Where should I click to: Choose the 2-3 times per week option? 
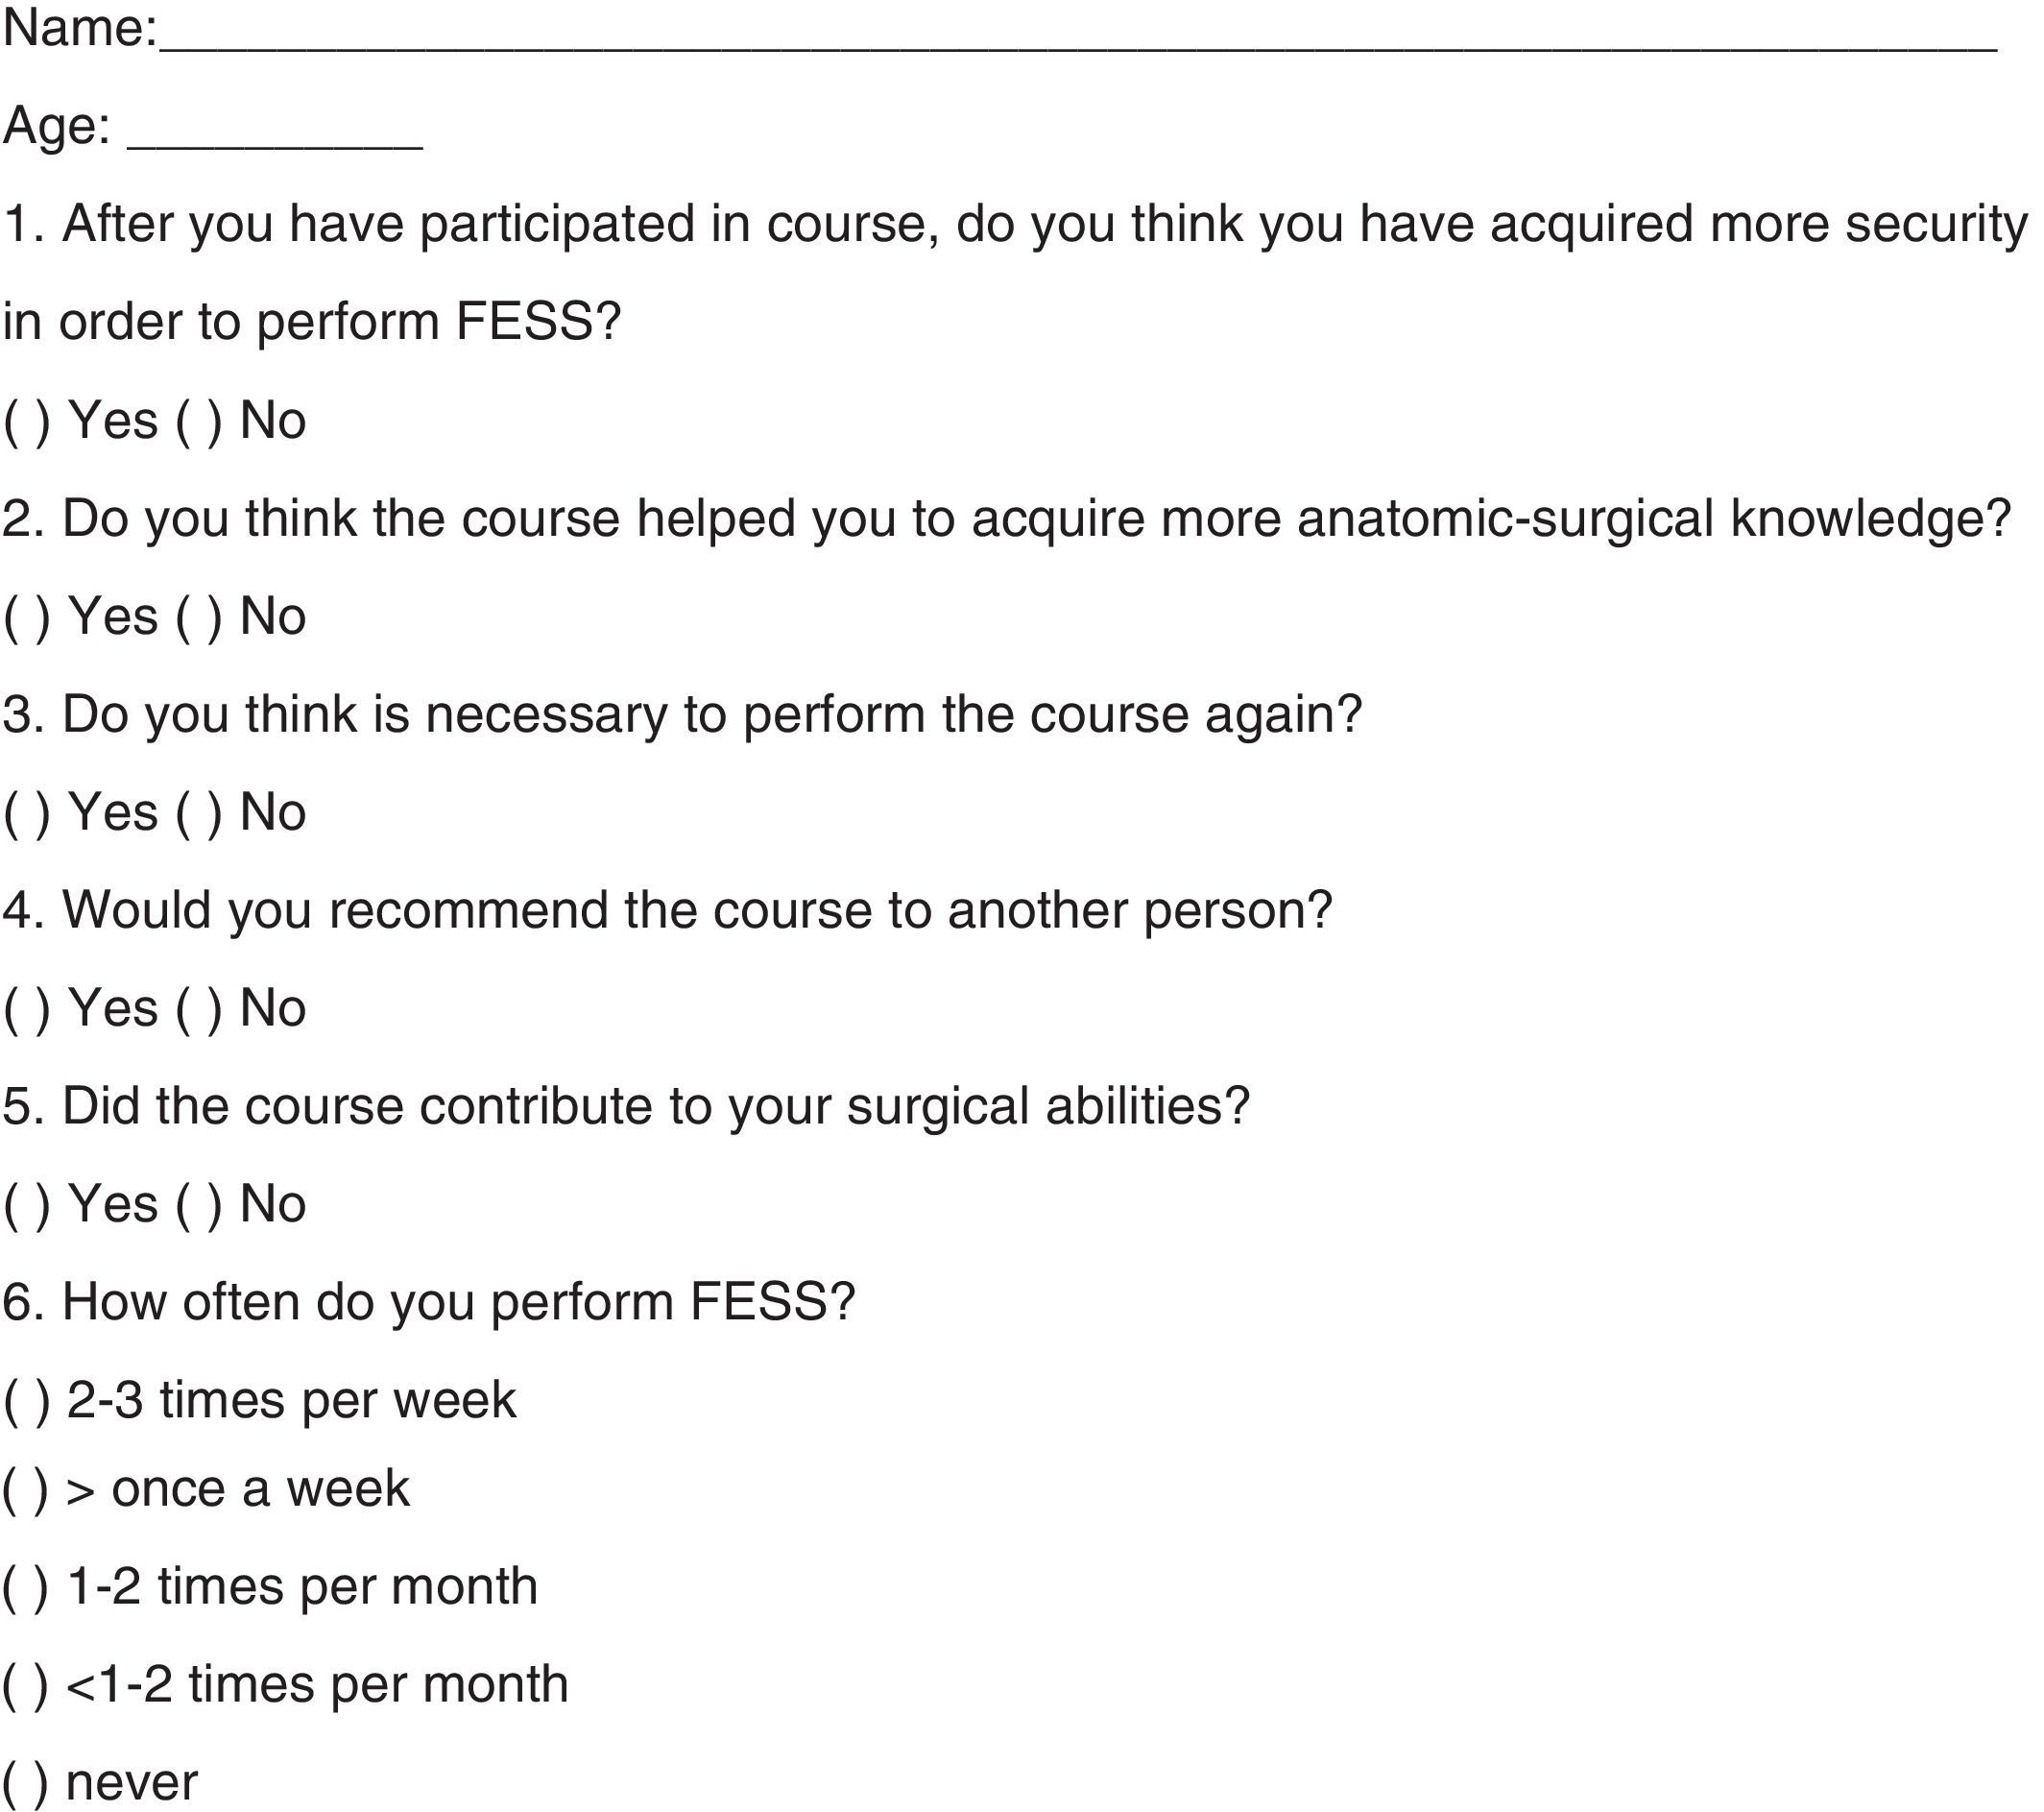point(27,1401)
